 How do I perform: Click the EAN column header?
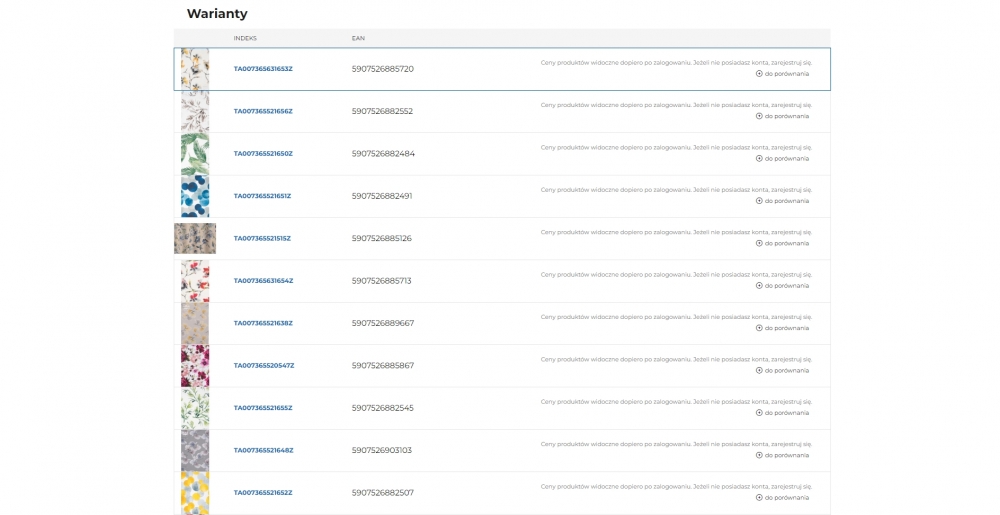[x=358, y=38]
